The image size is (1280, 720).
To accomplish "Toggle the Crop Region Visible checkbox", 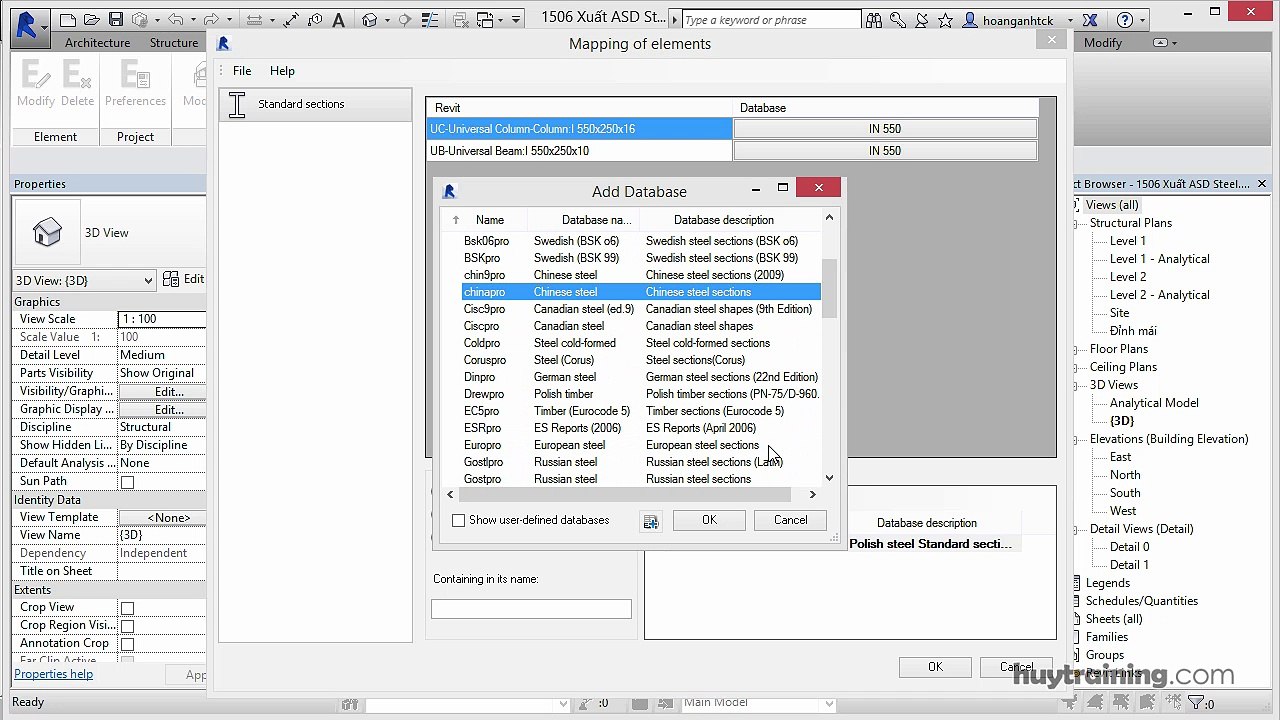I will pos(127,626).
